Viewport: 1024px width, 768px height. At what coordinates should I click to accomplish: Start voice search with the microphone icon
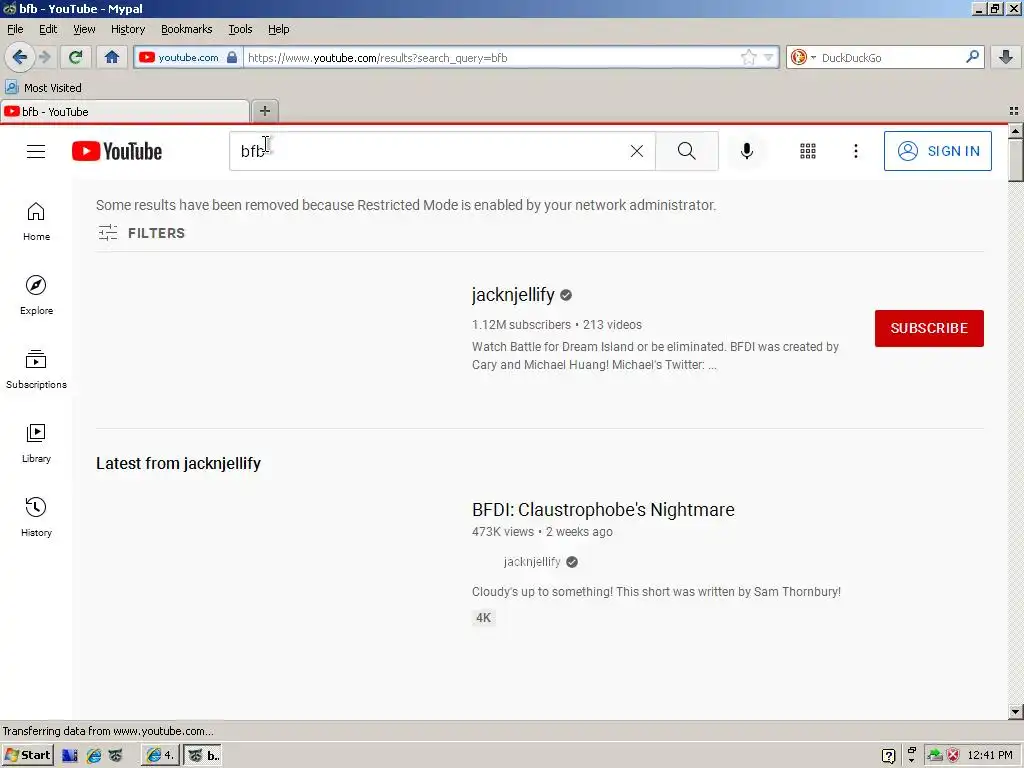(746, 151)
